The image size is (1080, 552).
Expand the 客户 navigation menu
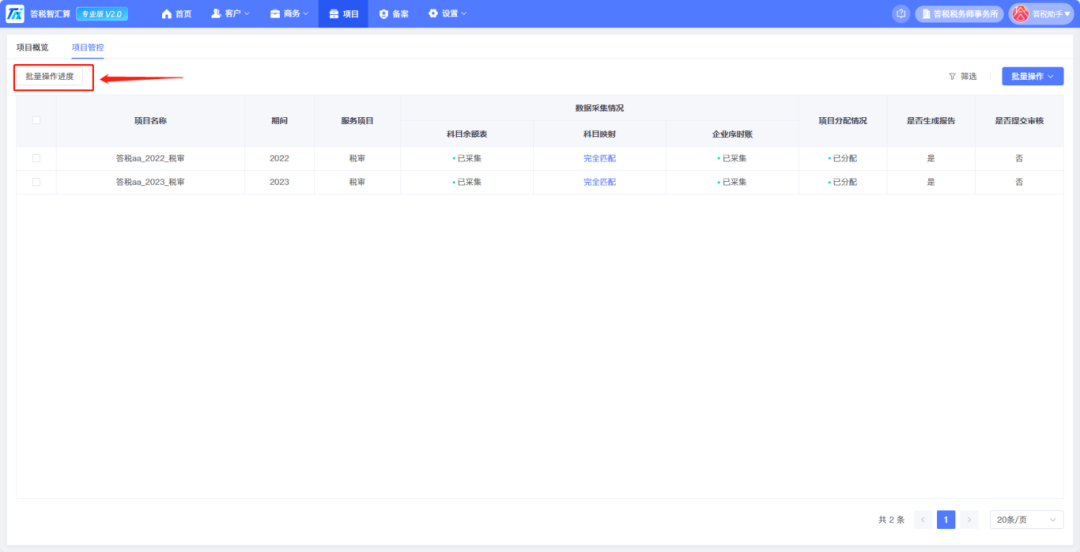(x=230, y=14)
